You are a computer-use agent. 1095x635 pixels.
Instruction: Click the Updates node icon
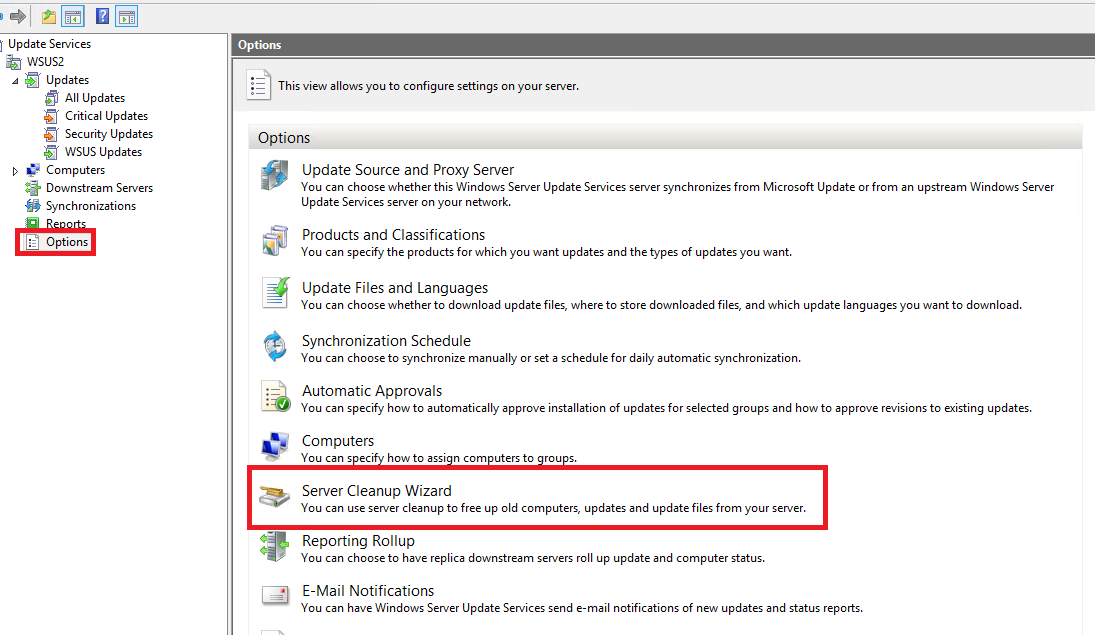(32, 80)
